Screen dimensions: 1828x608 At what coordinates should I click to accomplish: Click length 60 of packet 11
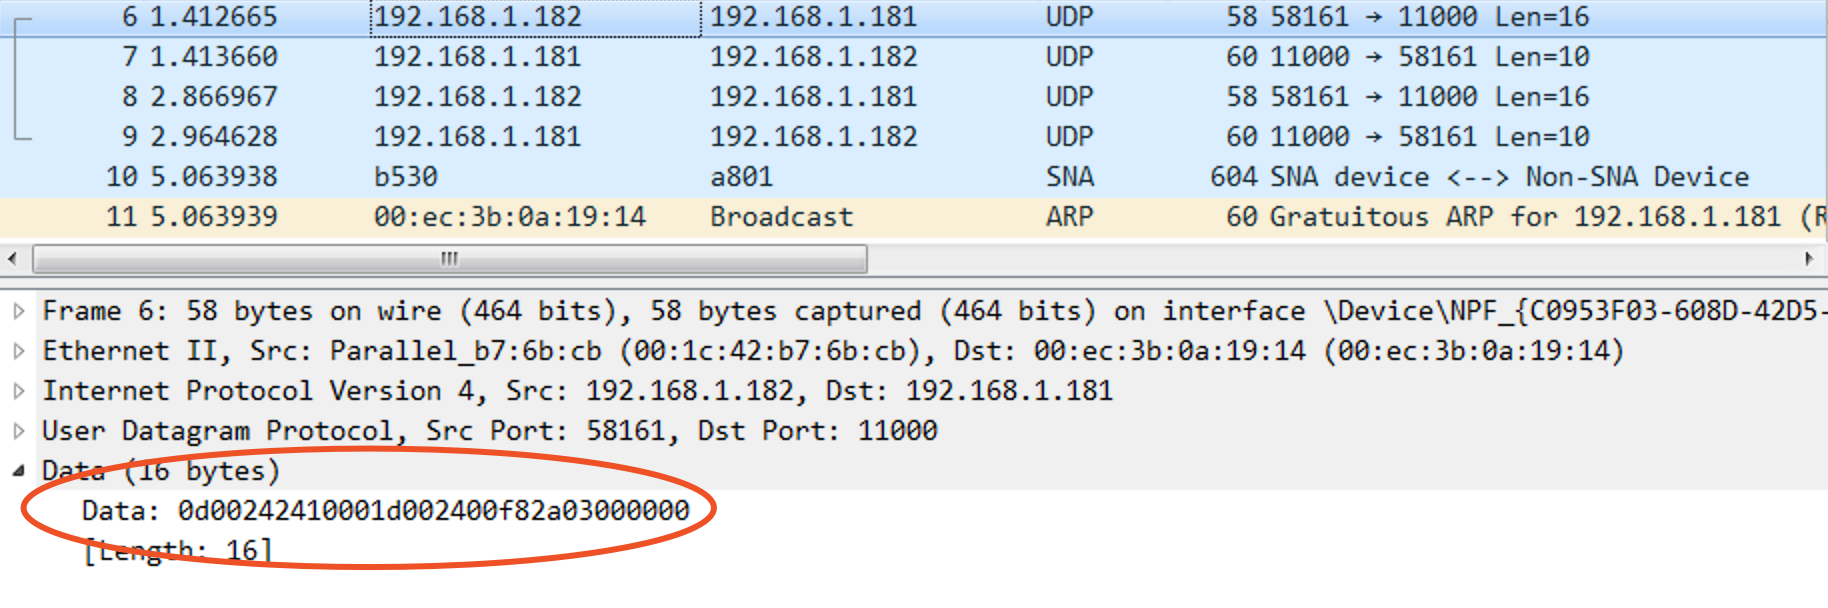pos(1242,217)
